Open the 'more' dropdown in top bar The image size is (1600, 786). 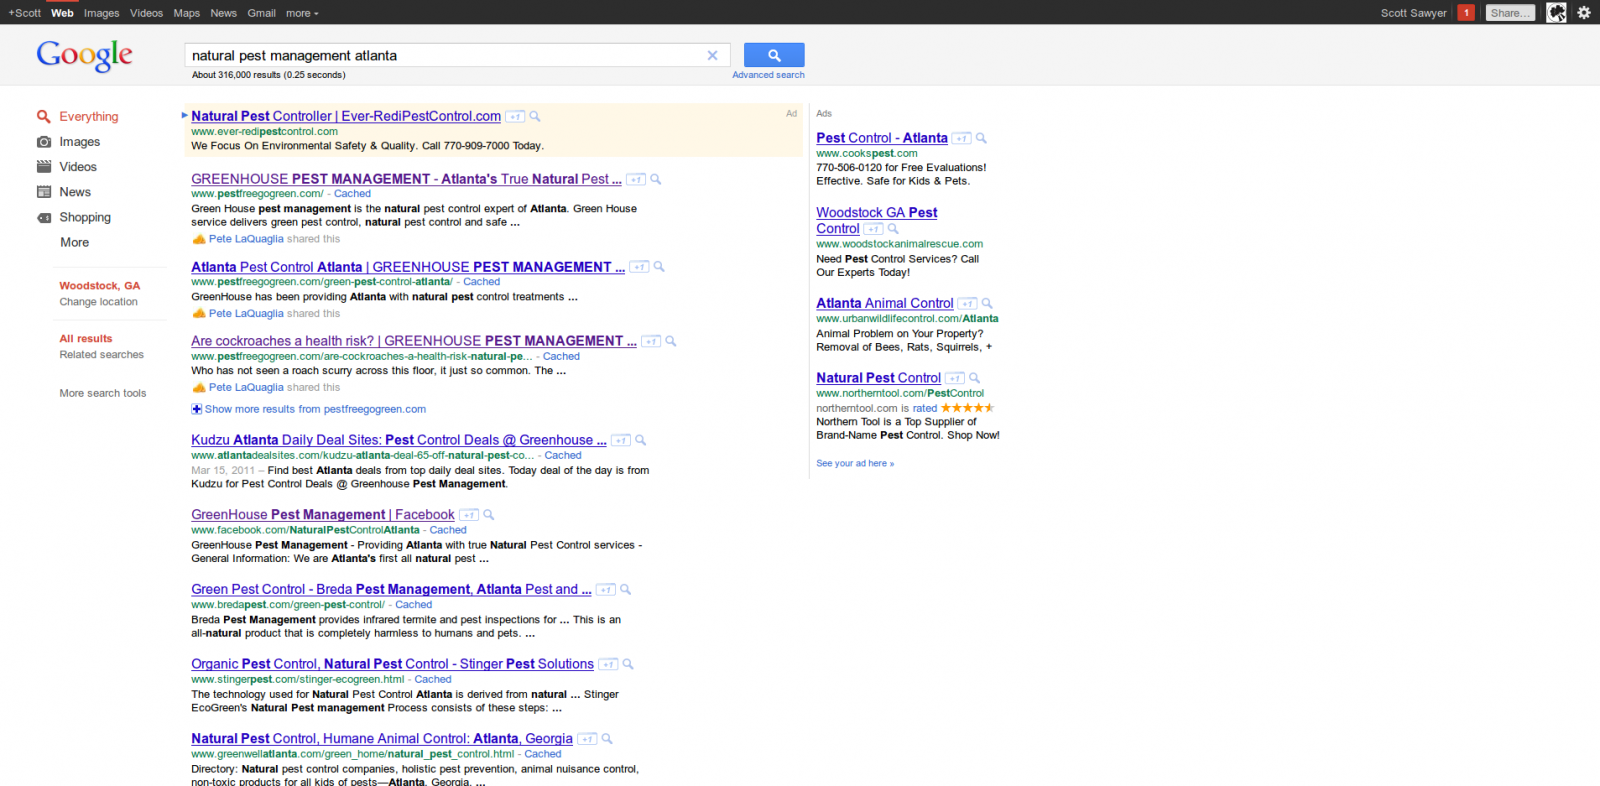[302, 13]
